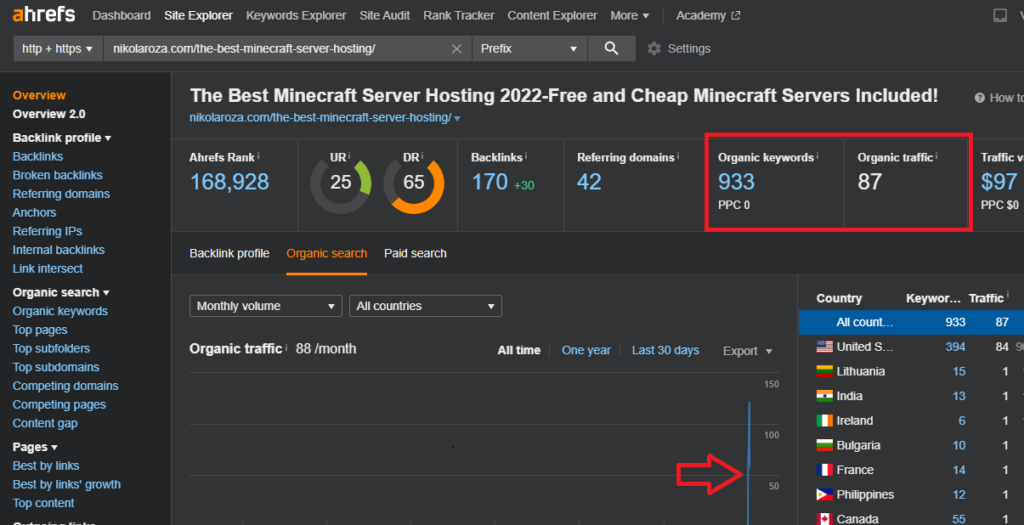The height and width of the screenshot is (525, 1024).
Task: Open Academy external link
Action: coord(708,15)
